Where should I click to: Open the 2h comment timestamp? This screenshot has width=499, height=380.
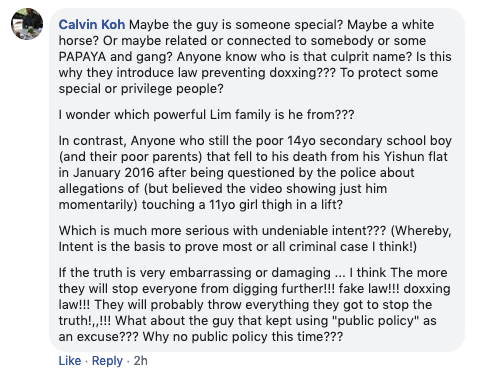pos(141,361)
